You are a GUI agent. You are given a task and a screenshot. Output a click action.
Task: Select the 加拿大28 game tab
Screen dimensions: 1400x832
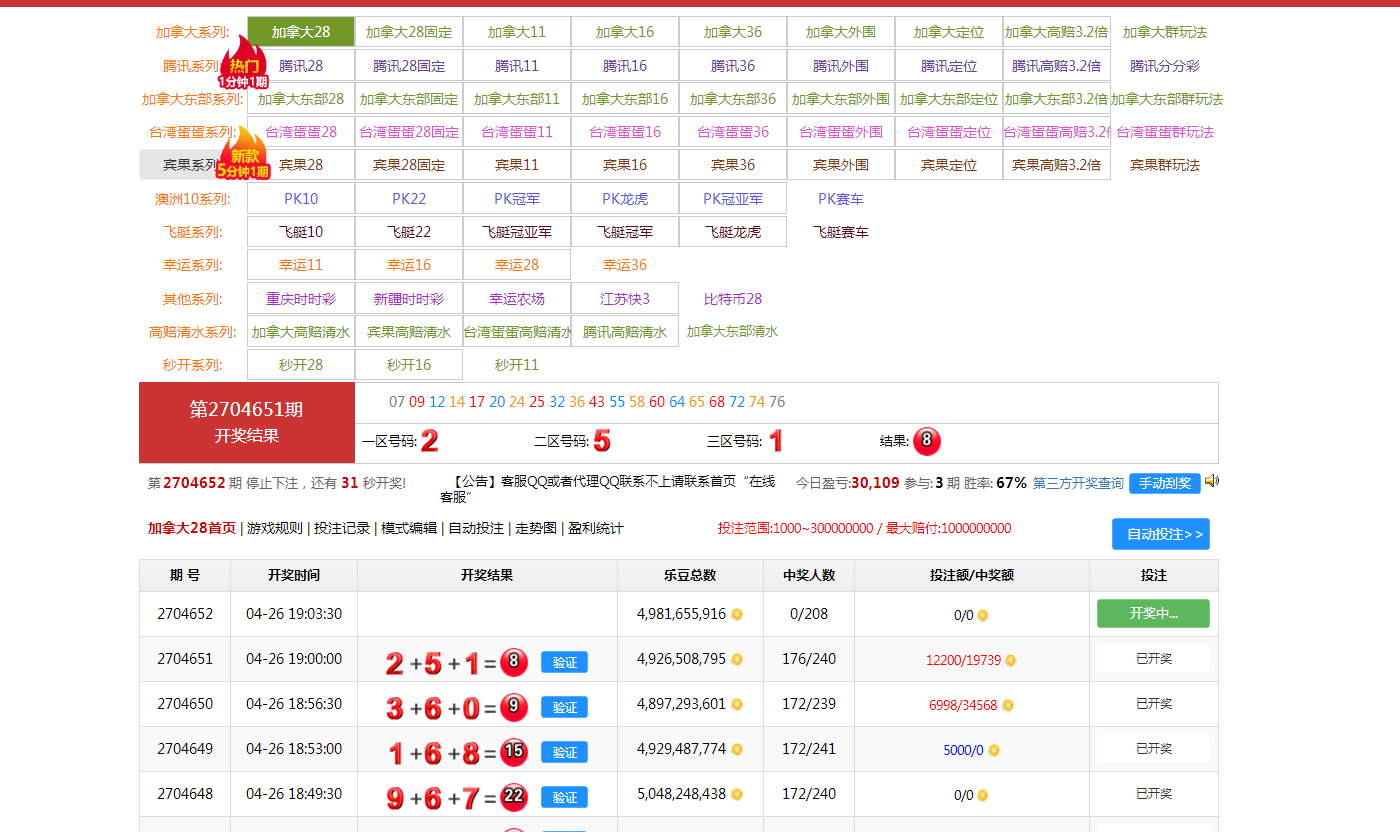point(301,32)
